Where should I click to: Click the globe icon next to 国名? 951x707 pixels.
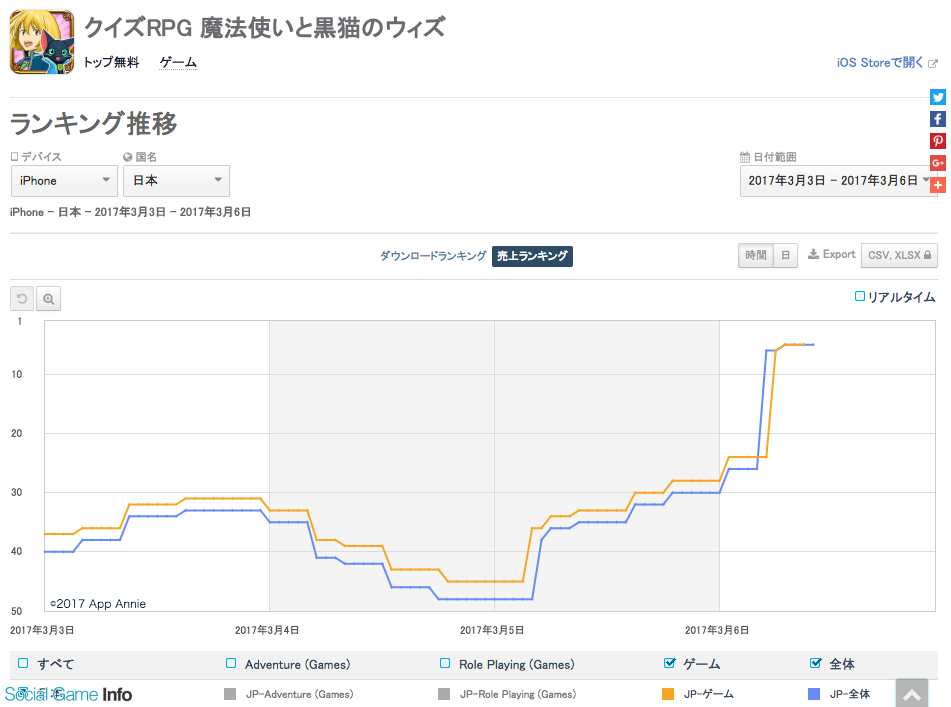tap(127, 157)
